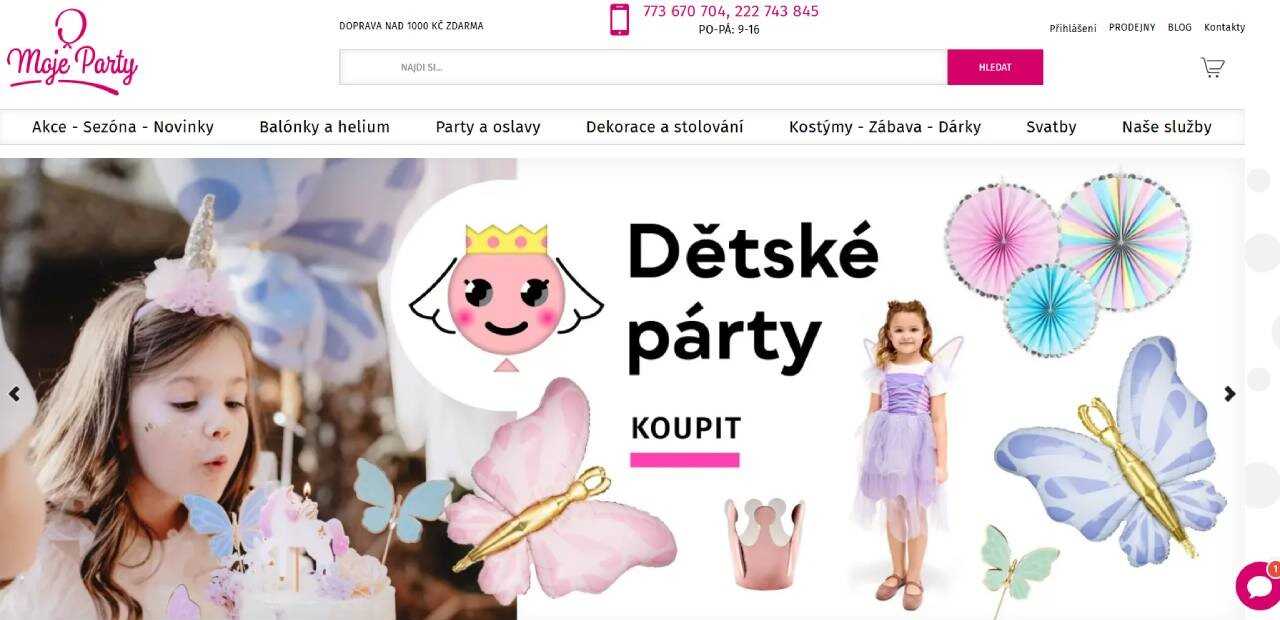Viewport: 1280px width, 620px height.
Task: Go to previous slide arrow
Action: (x=14, y=394)
